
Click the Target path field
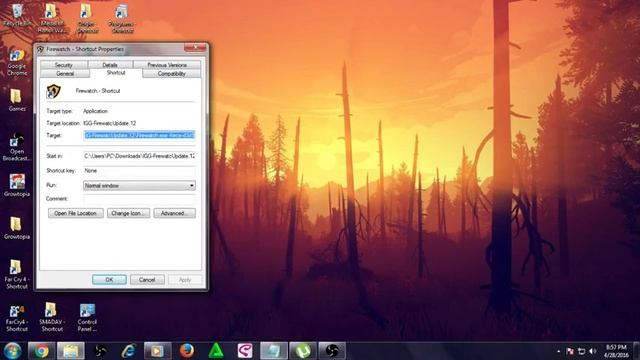(x=139, y=135)
